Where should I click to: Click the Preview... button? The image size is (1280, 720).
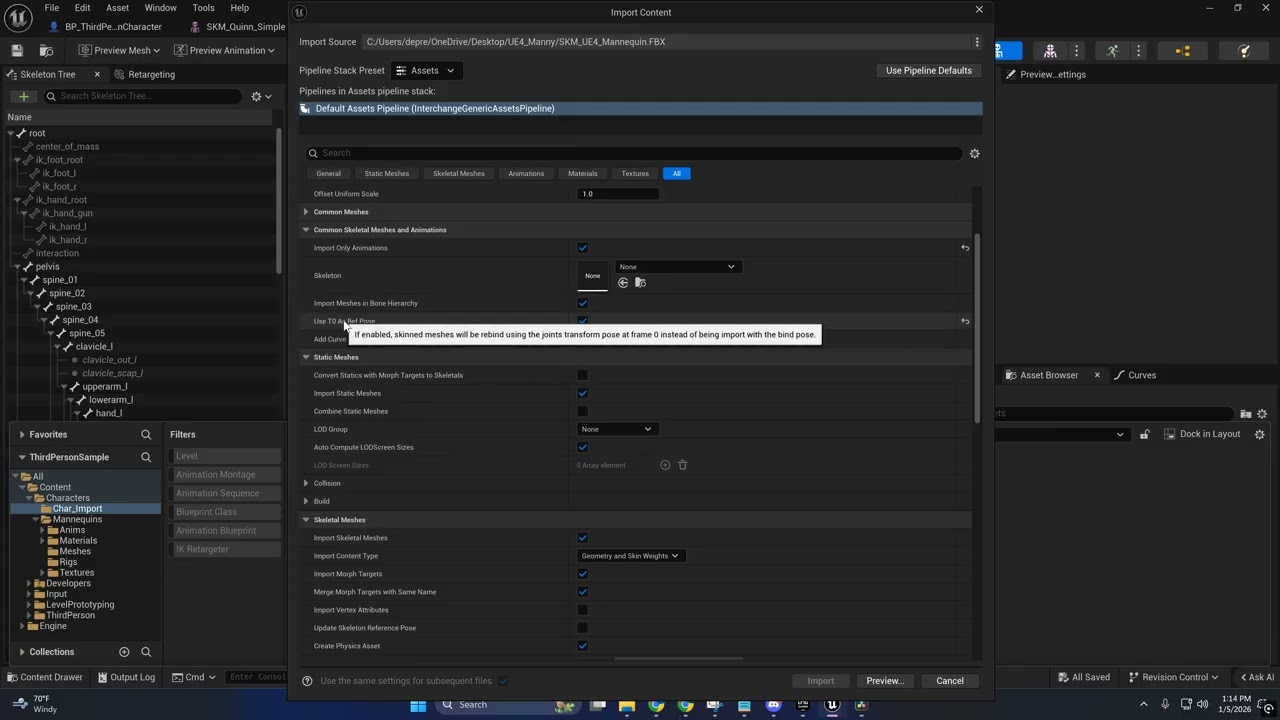click(885, 681)
